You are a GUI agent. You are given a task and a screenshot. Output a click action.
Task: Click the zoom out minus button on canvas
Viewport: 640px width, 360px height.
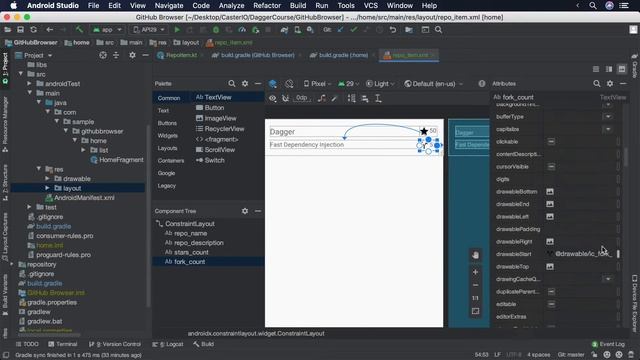tap(475, 285)
